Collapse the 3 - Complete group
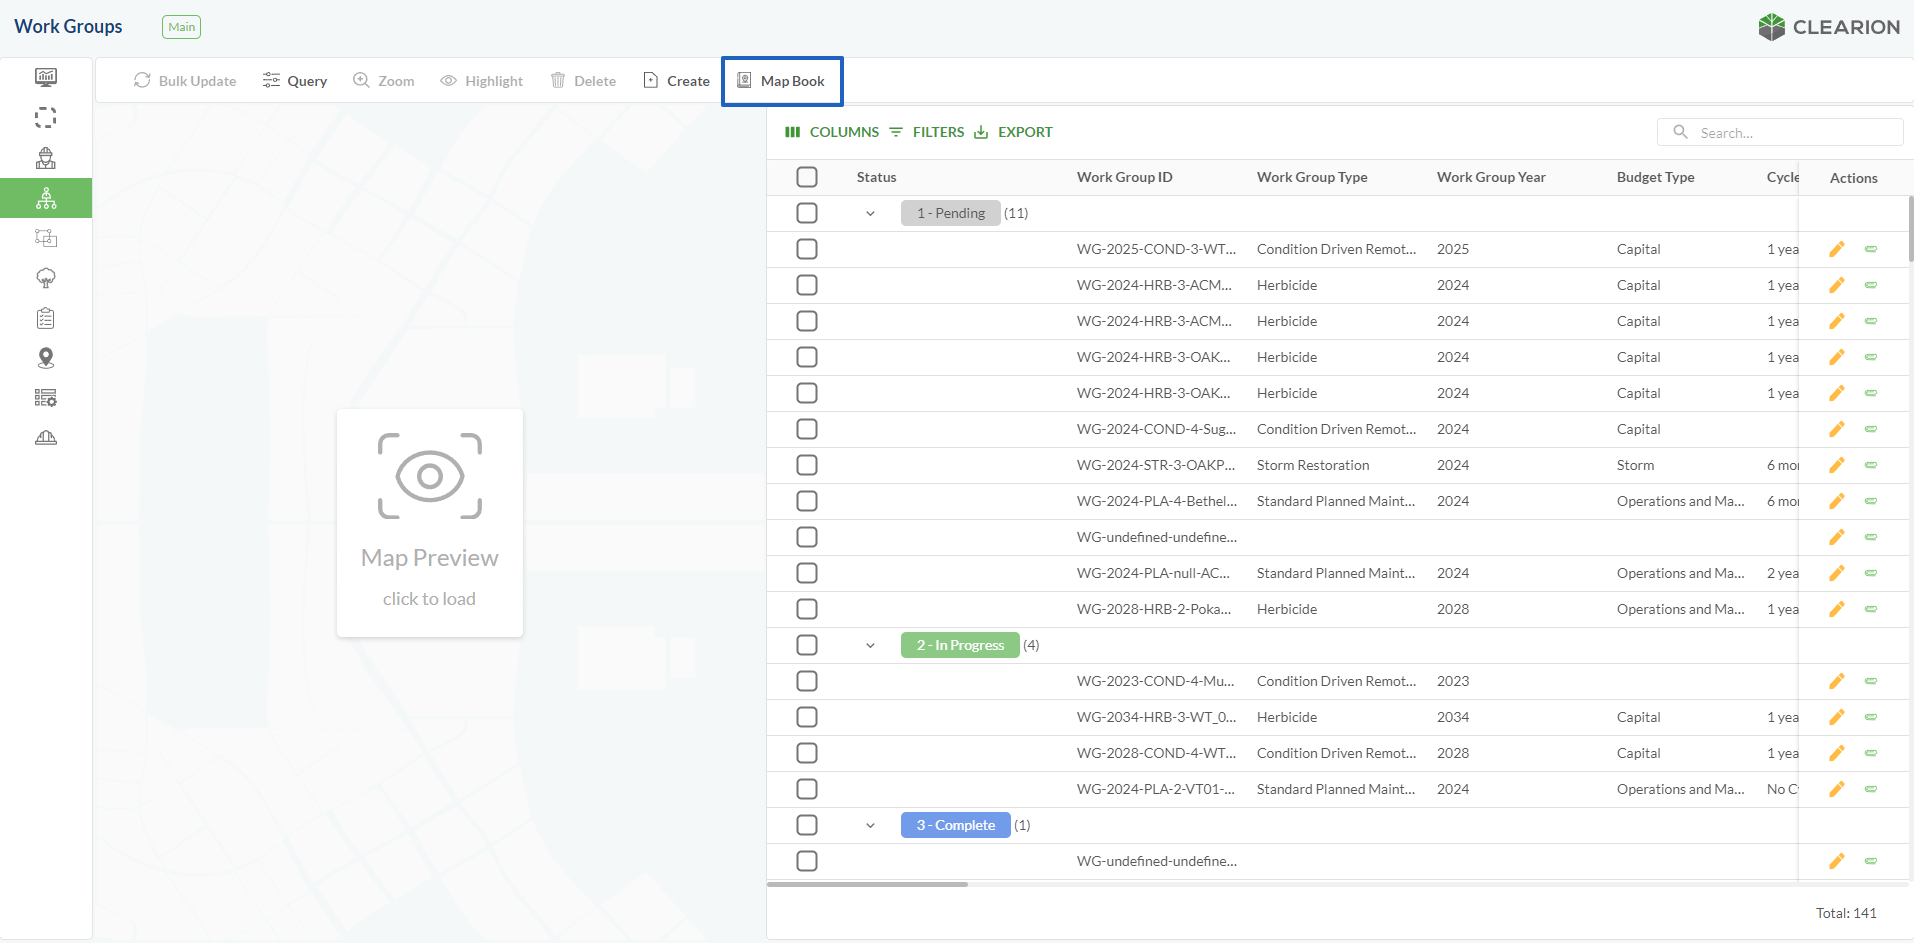Image resolution: width=1914 pixels, height=943 pixels. tap(870, 825)
